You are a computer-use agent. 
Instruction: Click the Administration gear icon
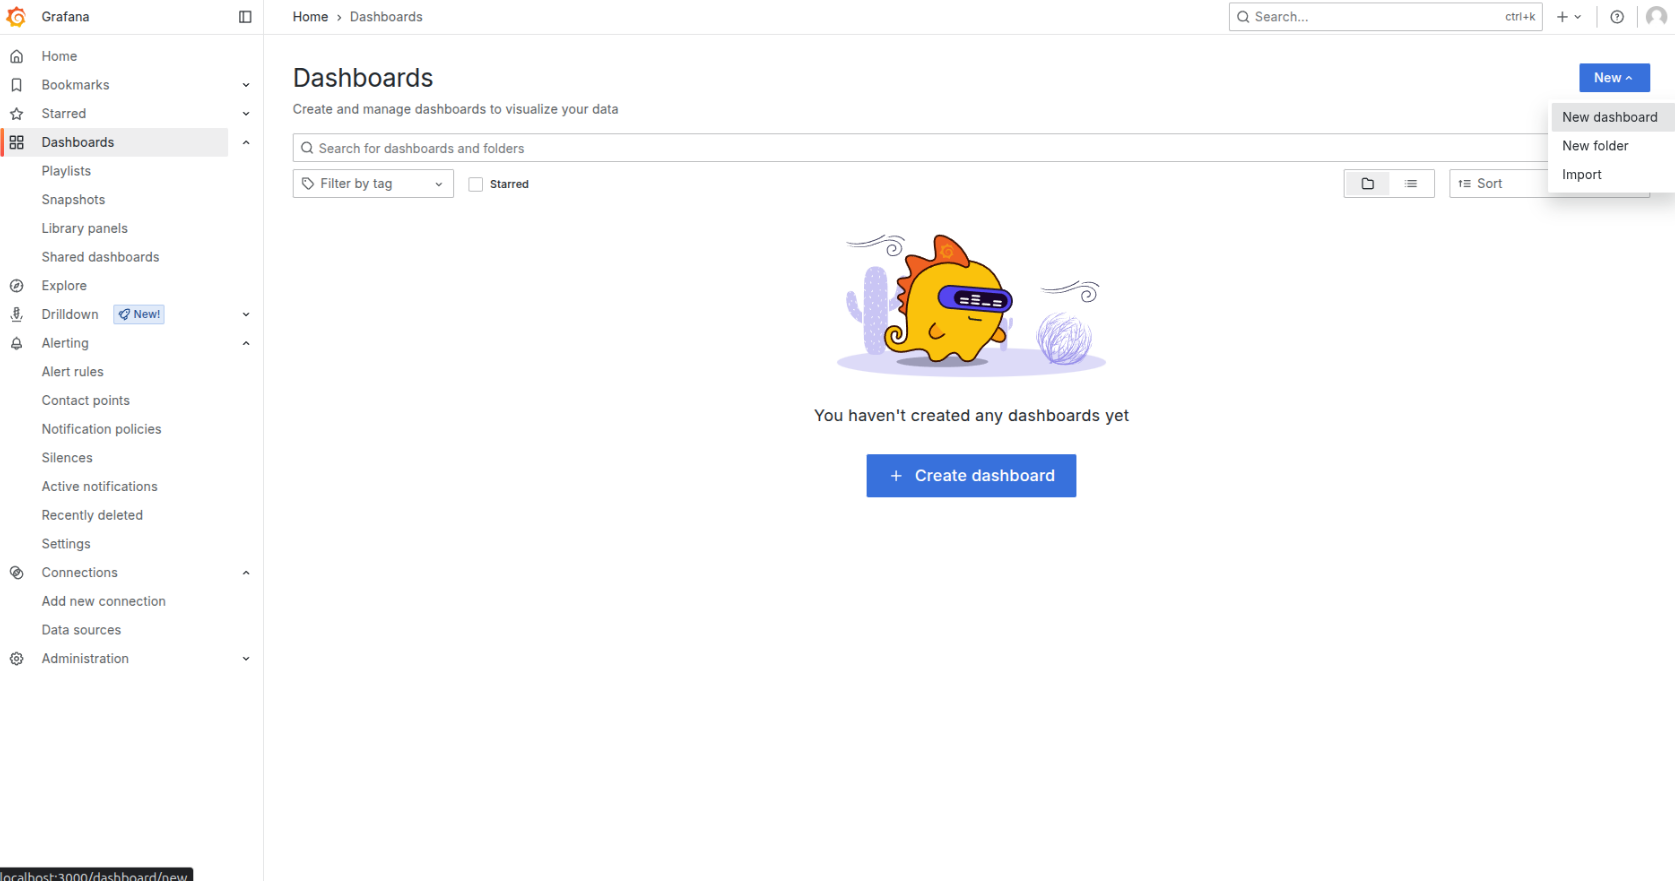click(16, 659)
